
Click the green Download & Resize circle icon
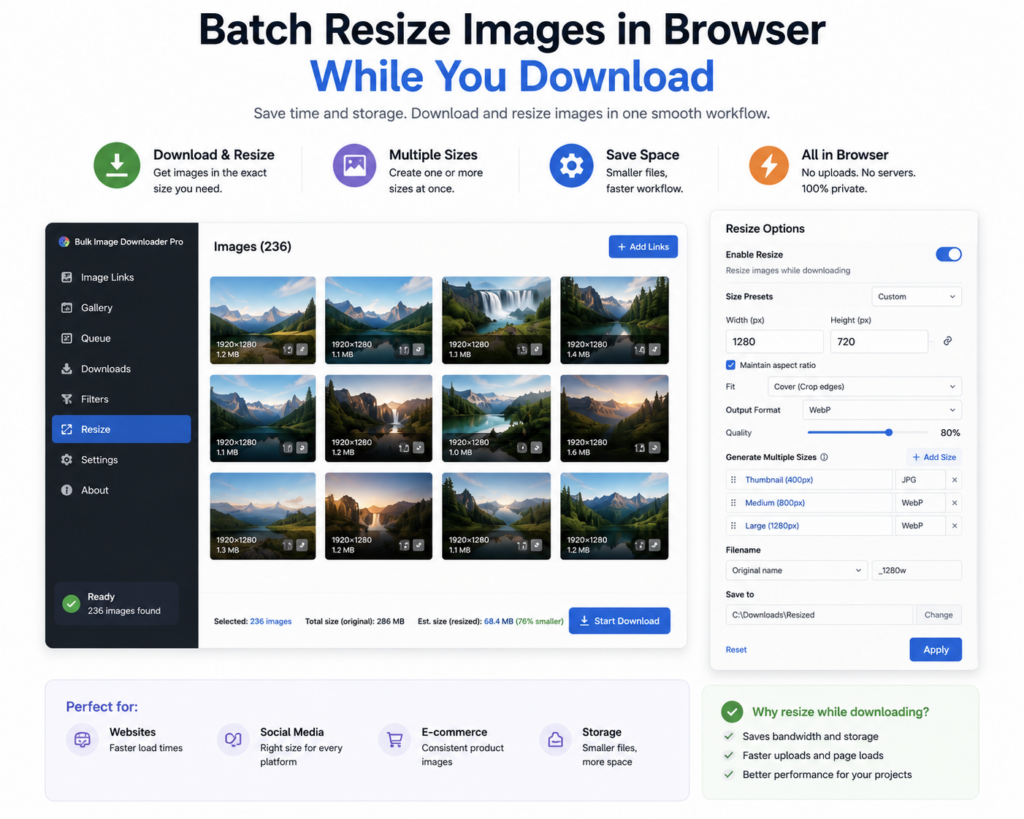click(117, 165)
